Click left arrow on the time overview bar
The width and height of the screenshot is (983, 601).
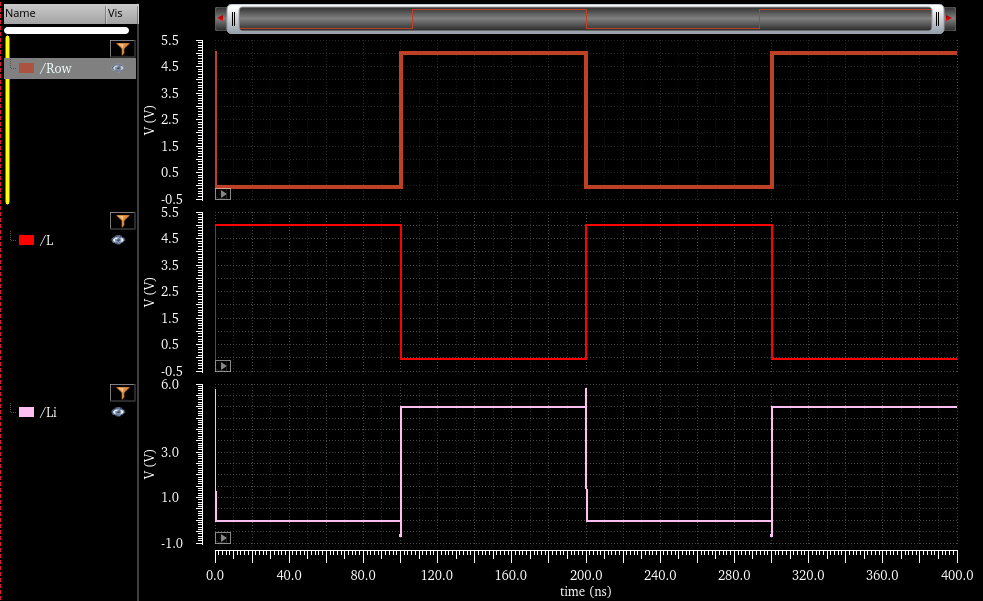221,18
